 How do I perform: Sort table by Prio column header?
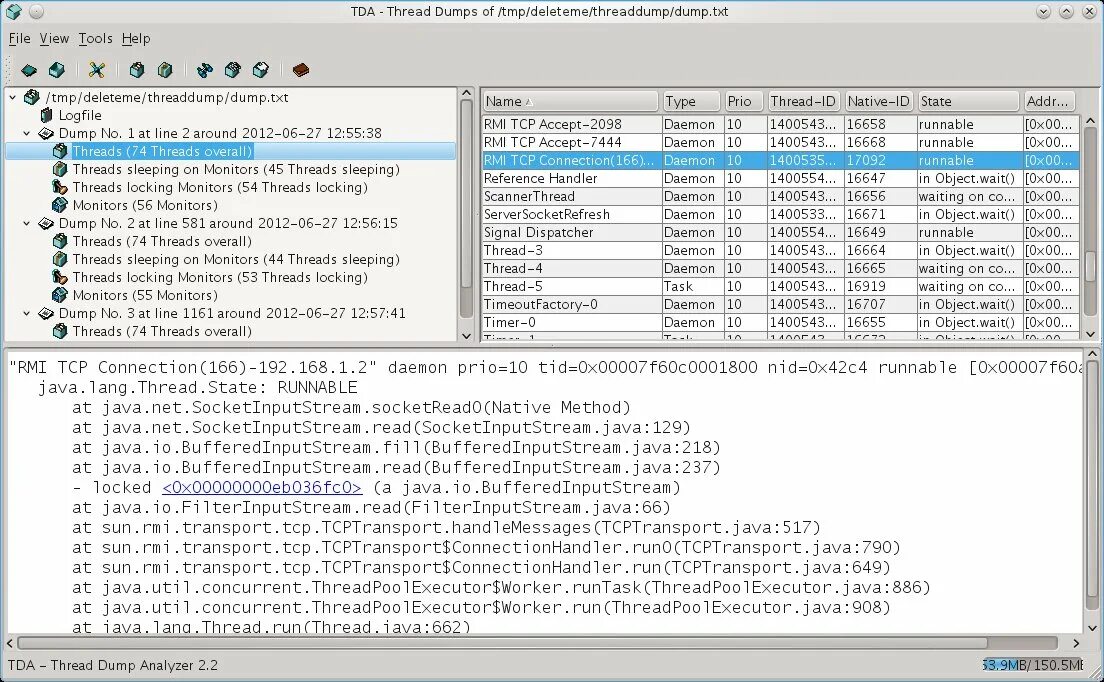[744, 101]
